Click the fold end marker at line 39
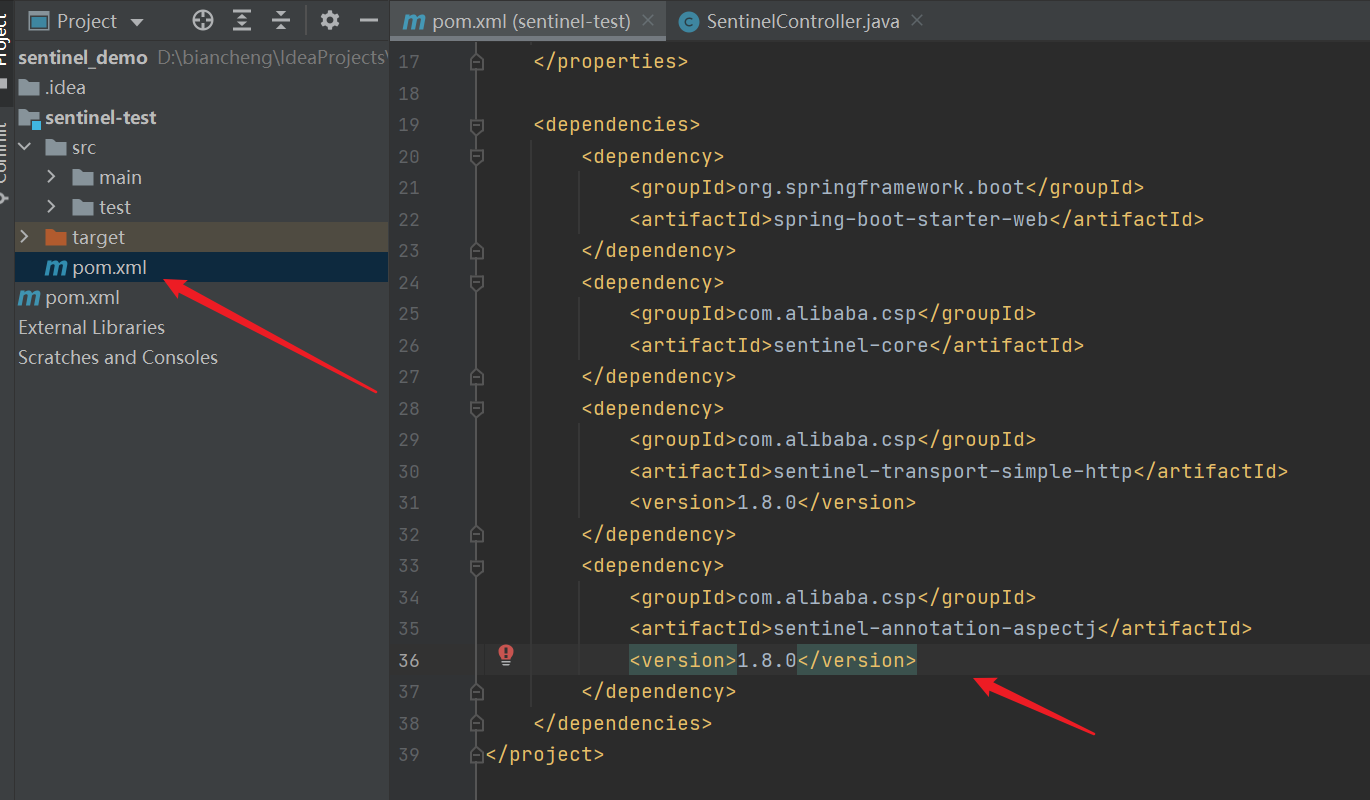The image size is (1370, 800). (x=476, y=755)
